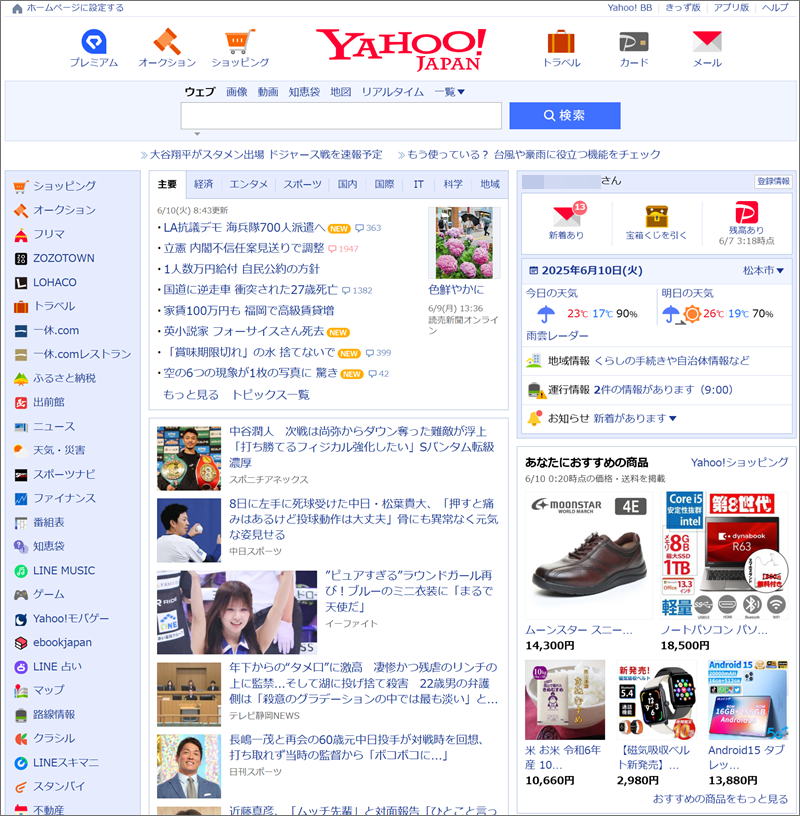Click the ZOZOTOWN sidebar icon
This screenshot has height=816, width=800.
21,259
